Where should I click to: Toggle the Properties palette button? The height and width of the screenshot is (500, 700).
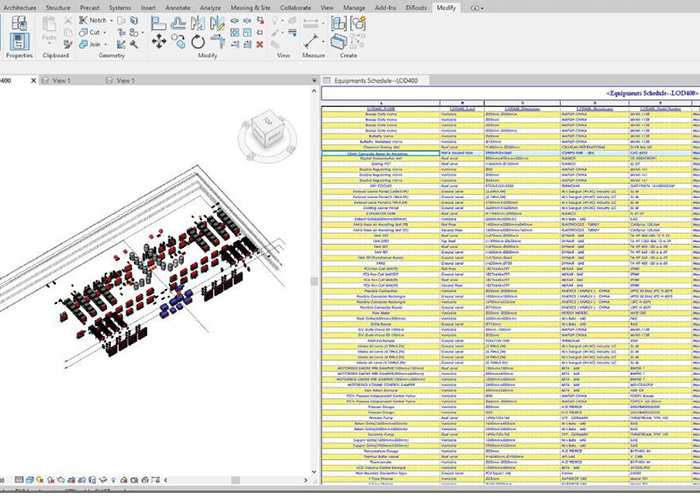click(x=19, y=42)
